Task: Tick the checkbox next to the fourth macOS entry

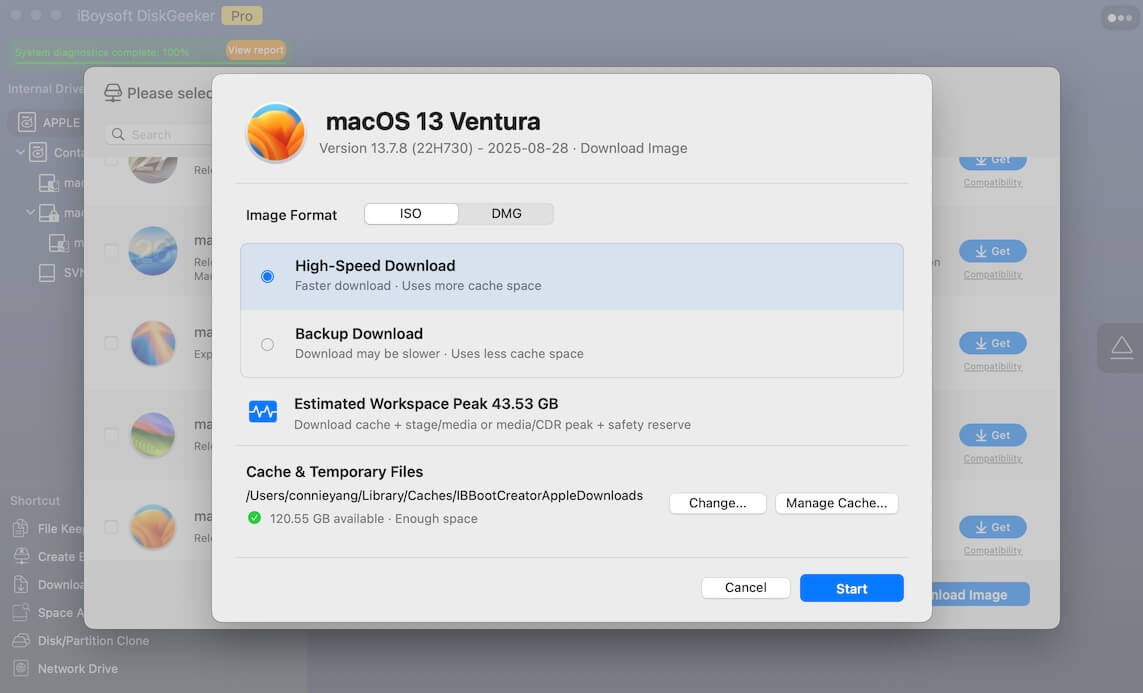Action: point(111,435)
